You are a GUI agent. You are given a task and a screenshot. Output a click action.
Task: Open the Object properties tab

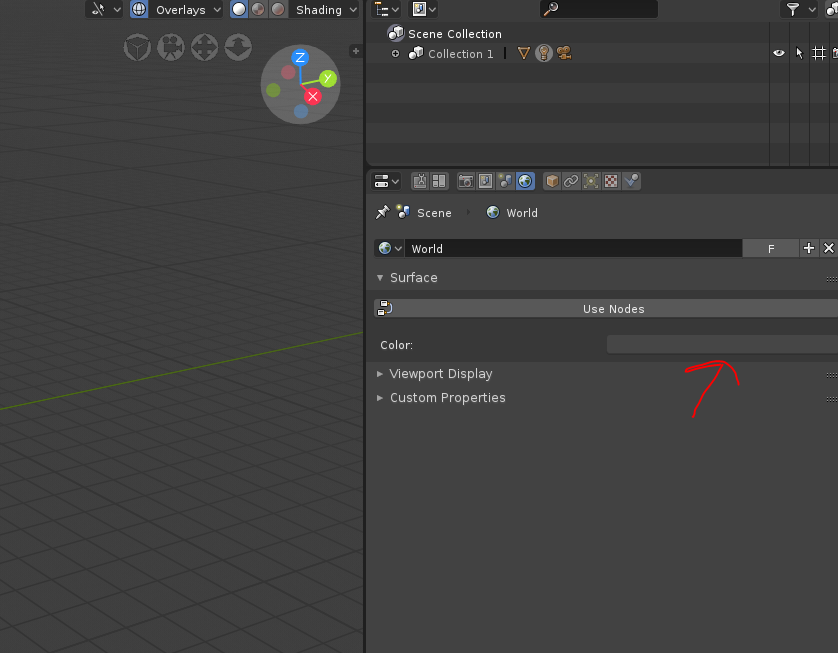click(552, 182)
